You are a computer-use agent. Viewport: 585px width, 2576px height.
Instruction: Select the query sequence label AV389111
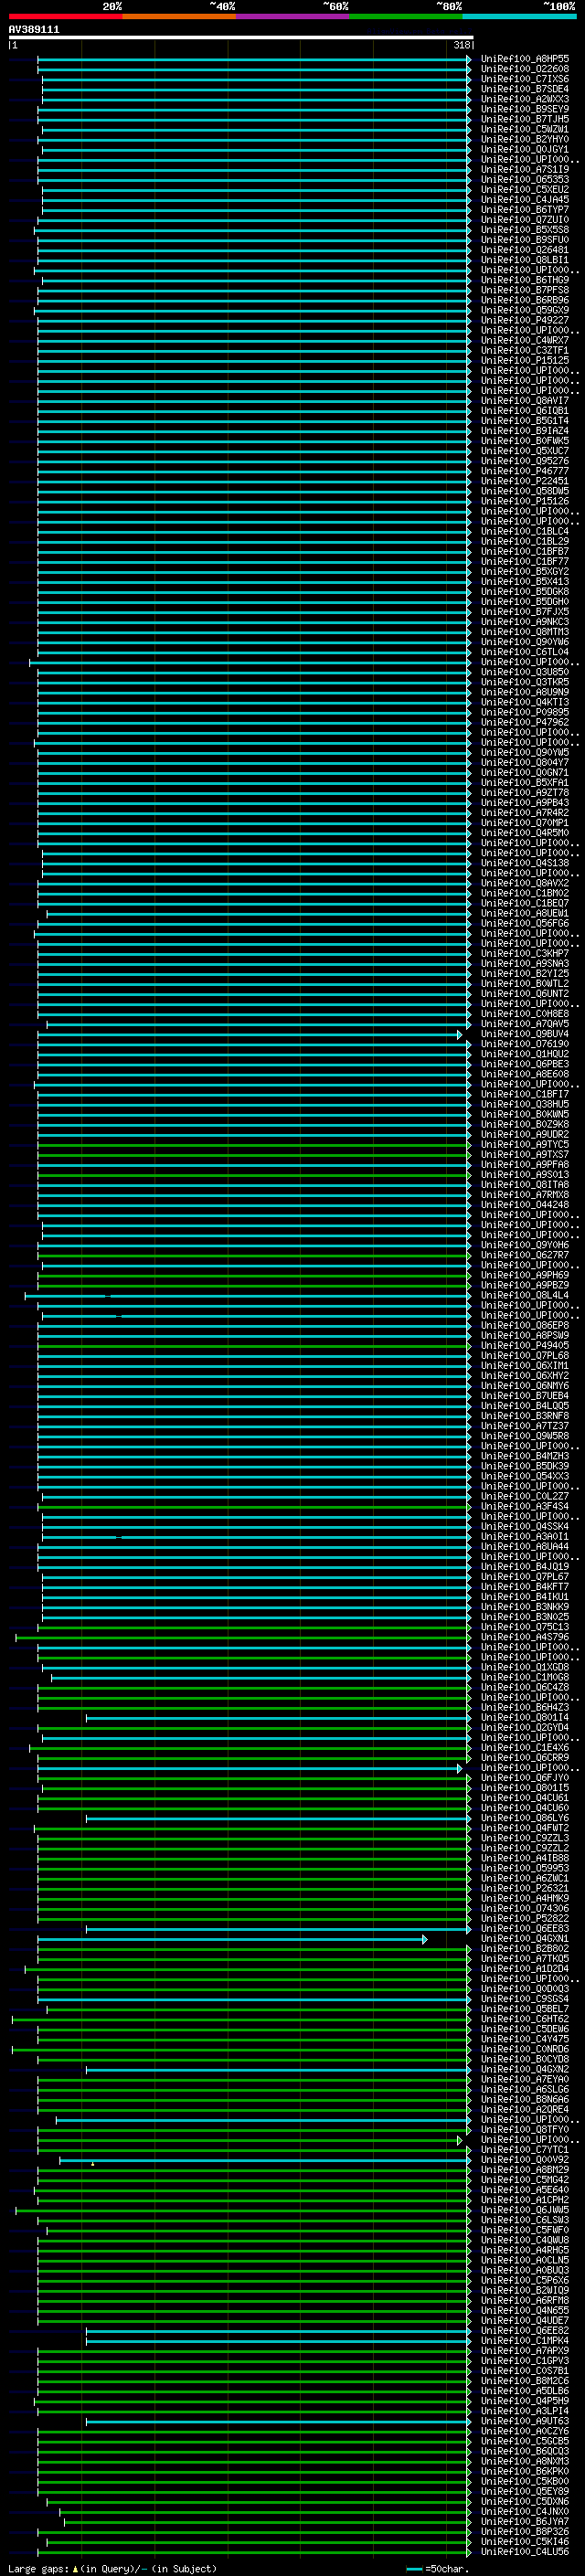click(x=34, y=30)
